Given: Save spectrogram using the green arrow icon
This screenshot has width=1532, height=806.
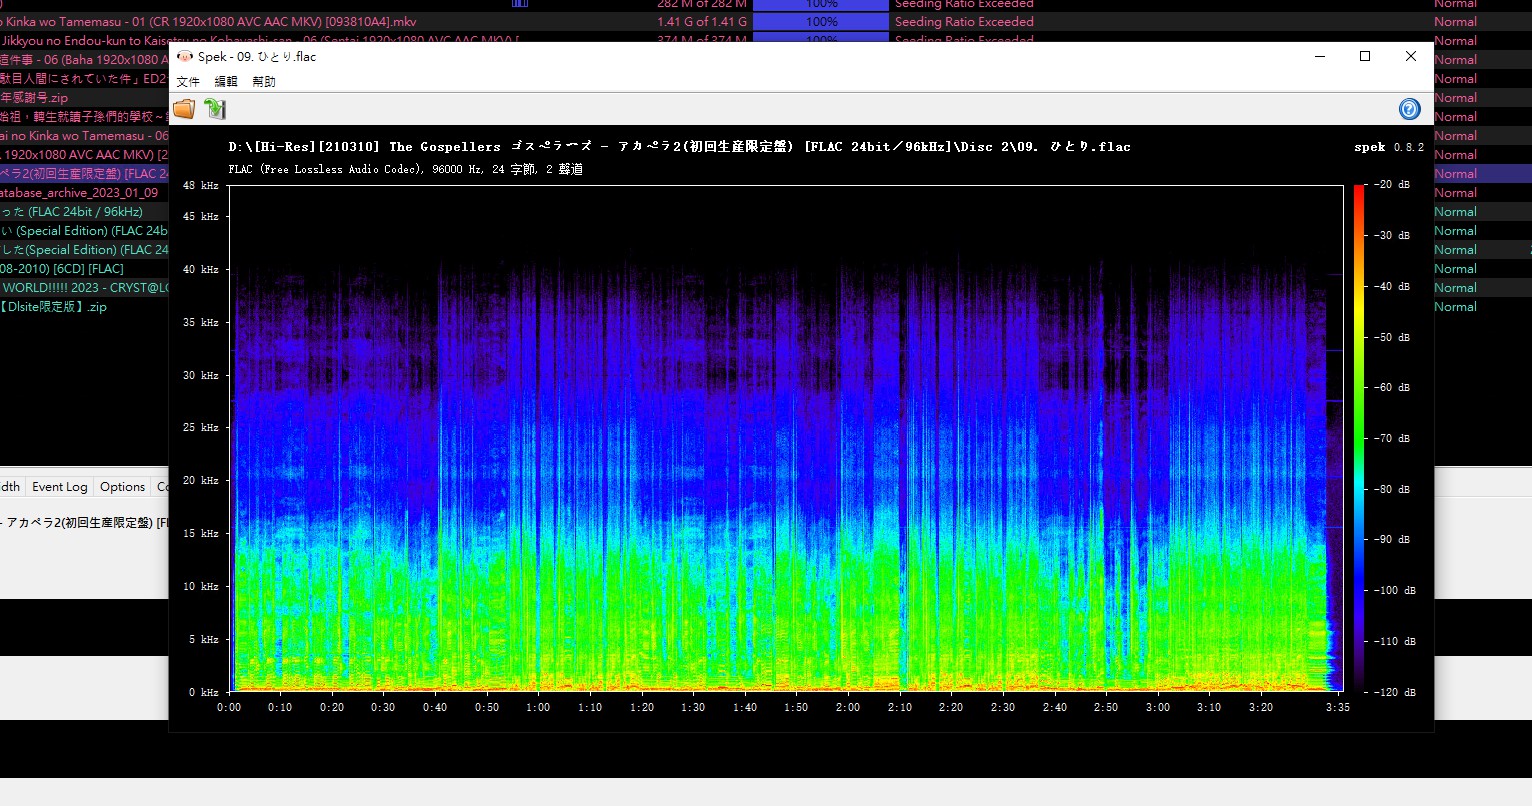Looking at the screenshot, I should click(x=215, y=109).
